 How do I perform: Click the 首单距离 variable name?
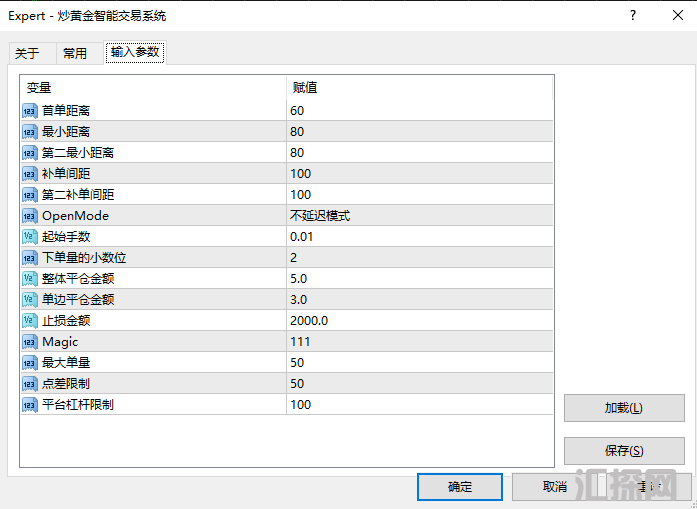coord(66,111)
